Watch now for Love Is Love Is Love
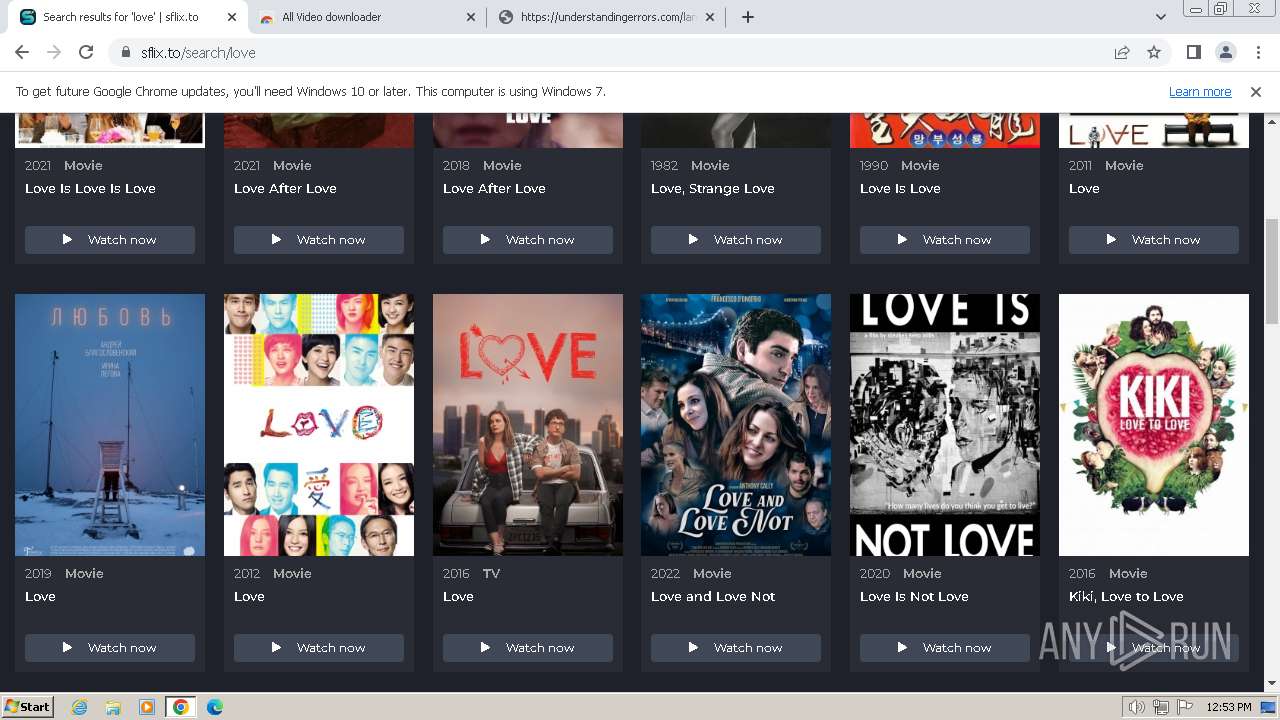1280x720 pixels. pos(110,240)
